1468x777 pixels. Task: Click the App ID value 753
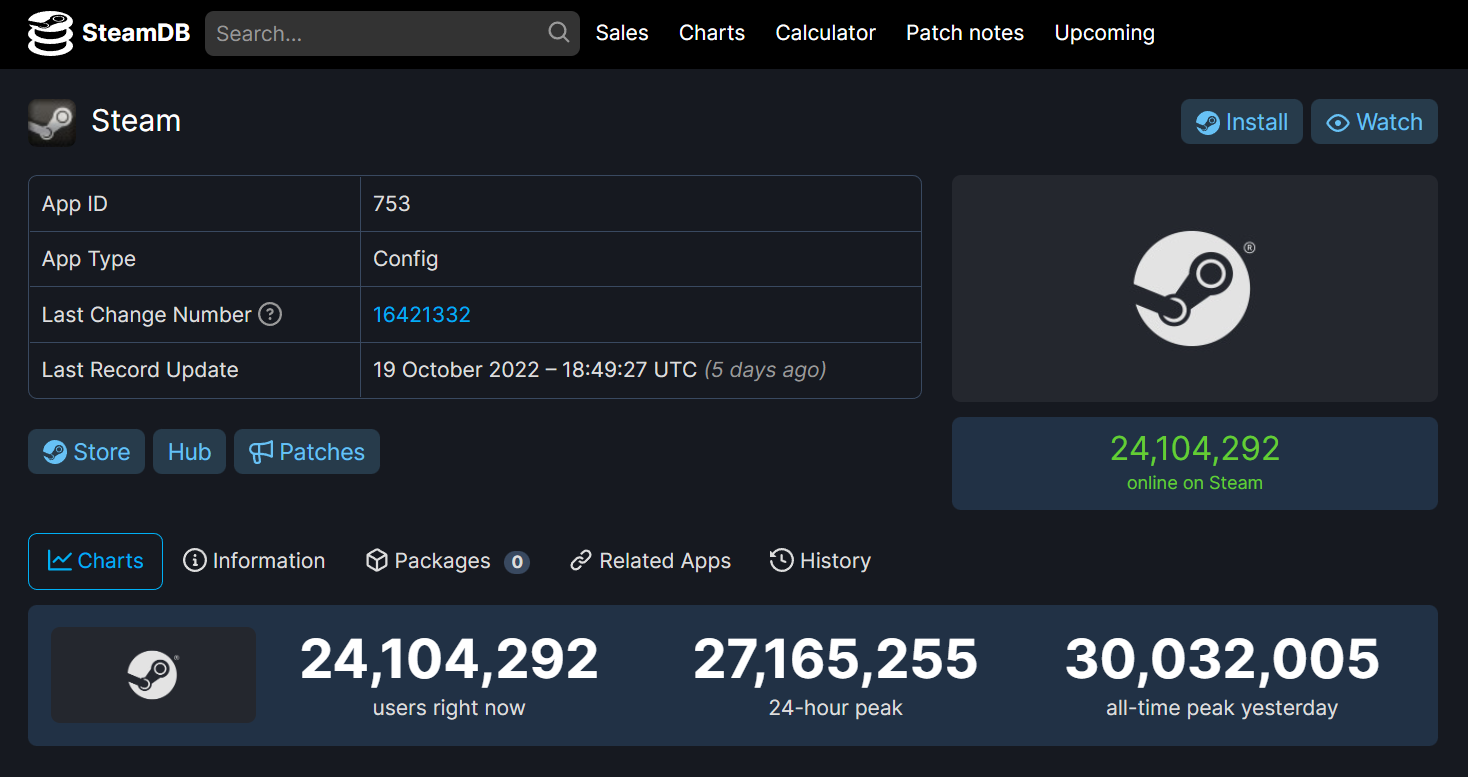coord(392,204)
